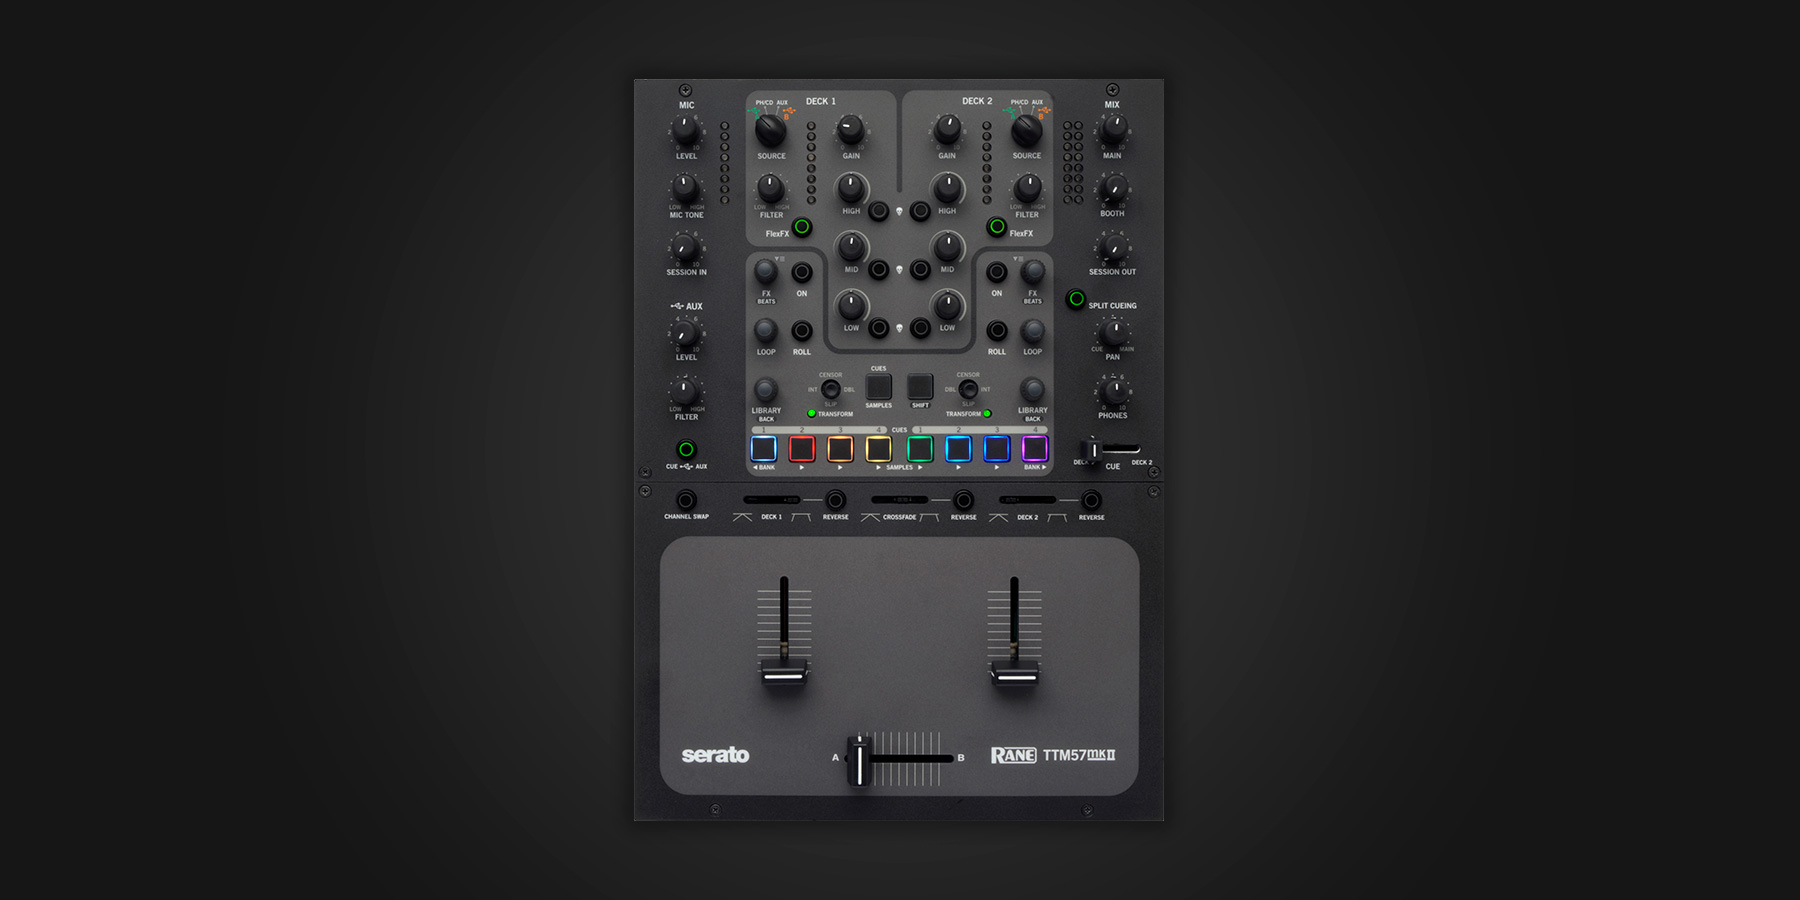Click the Deck 1 FX BEATS knob
The height and width of the screenshot is (900, 1800).
point(766,272)
